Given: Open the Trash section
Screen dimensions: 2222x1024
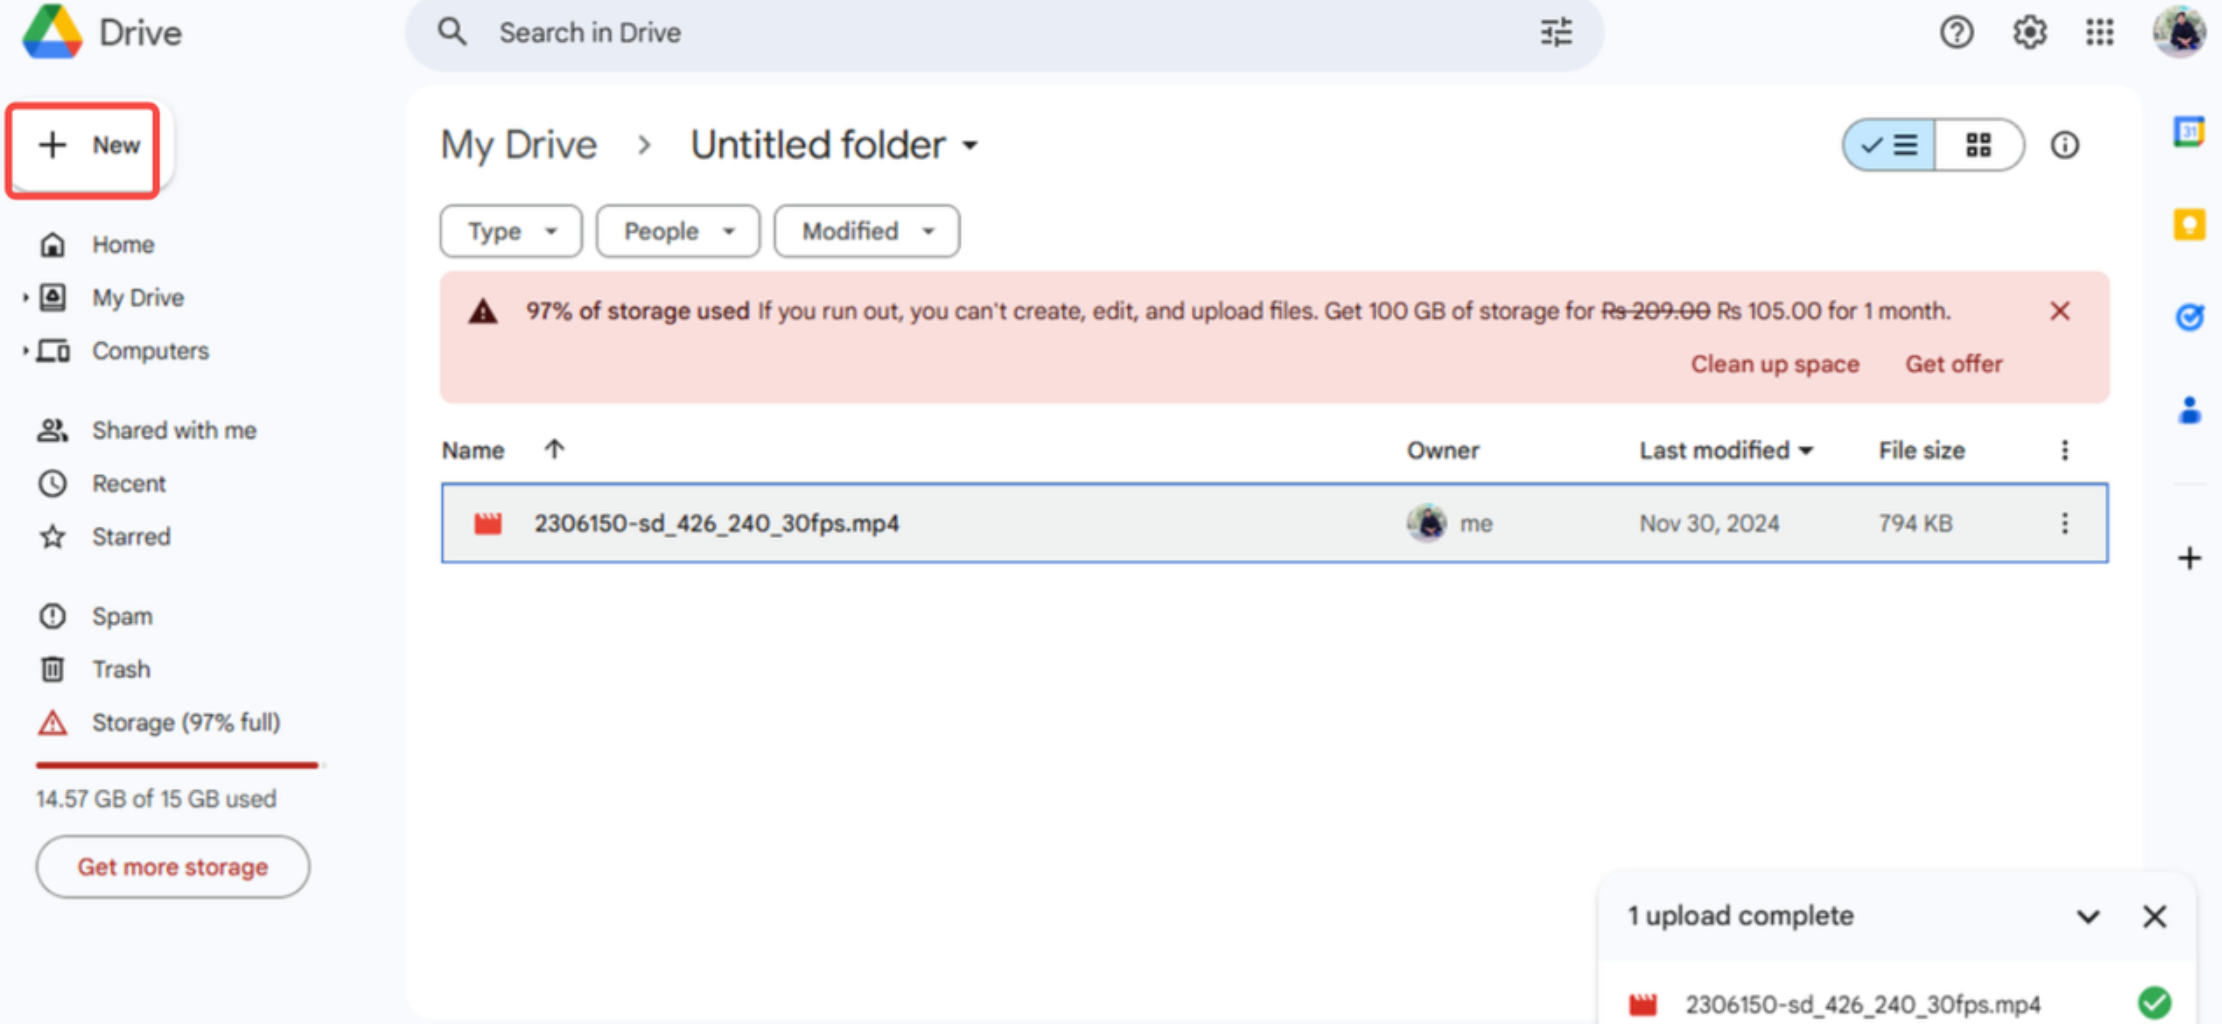Looking at the screenshot, I should point(121,669).
